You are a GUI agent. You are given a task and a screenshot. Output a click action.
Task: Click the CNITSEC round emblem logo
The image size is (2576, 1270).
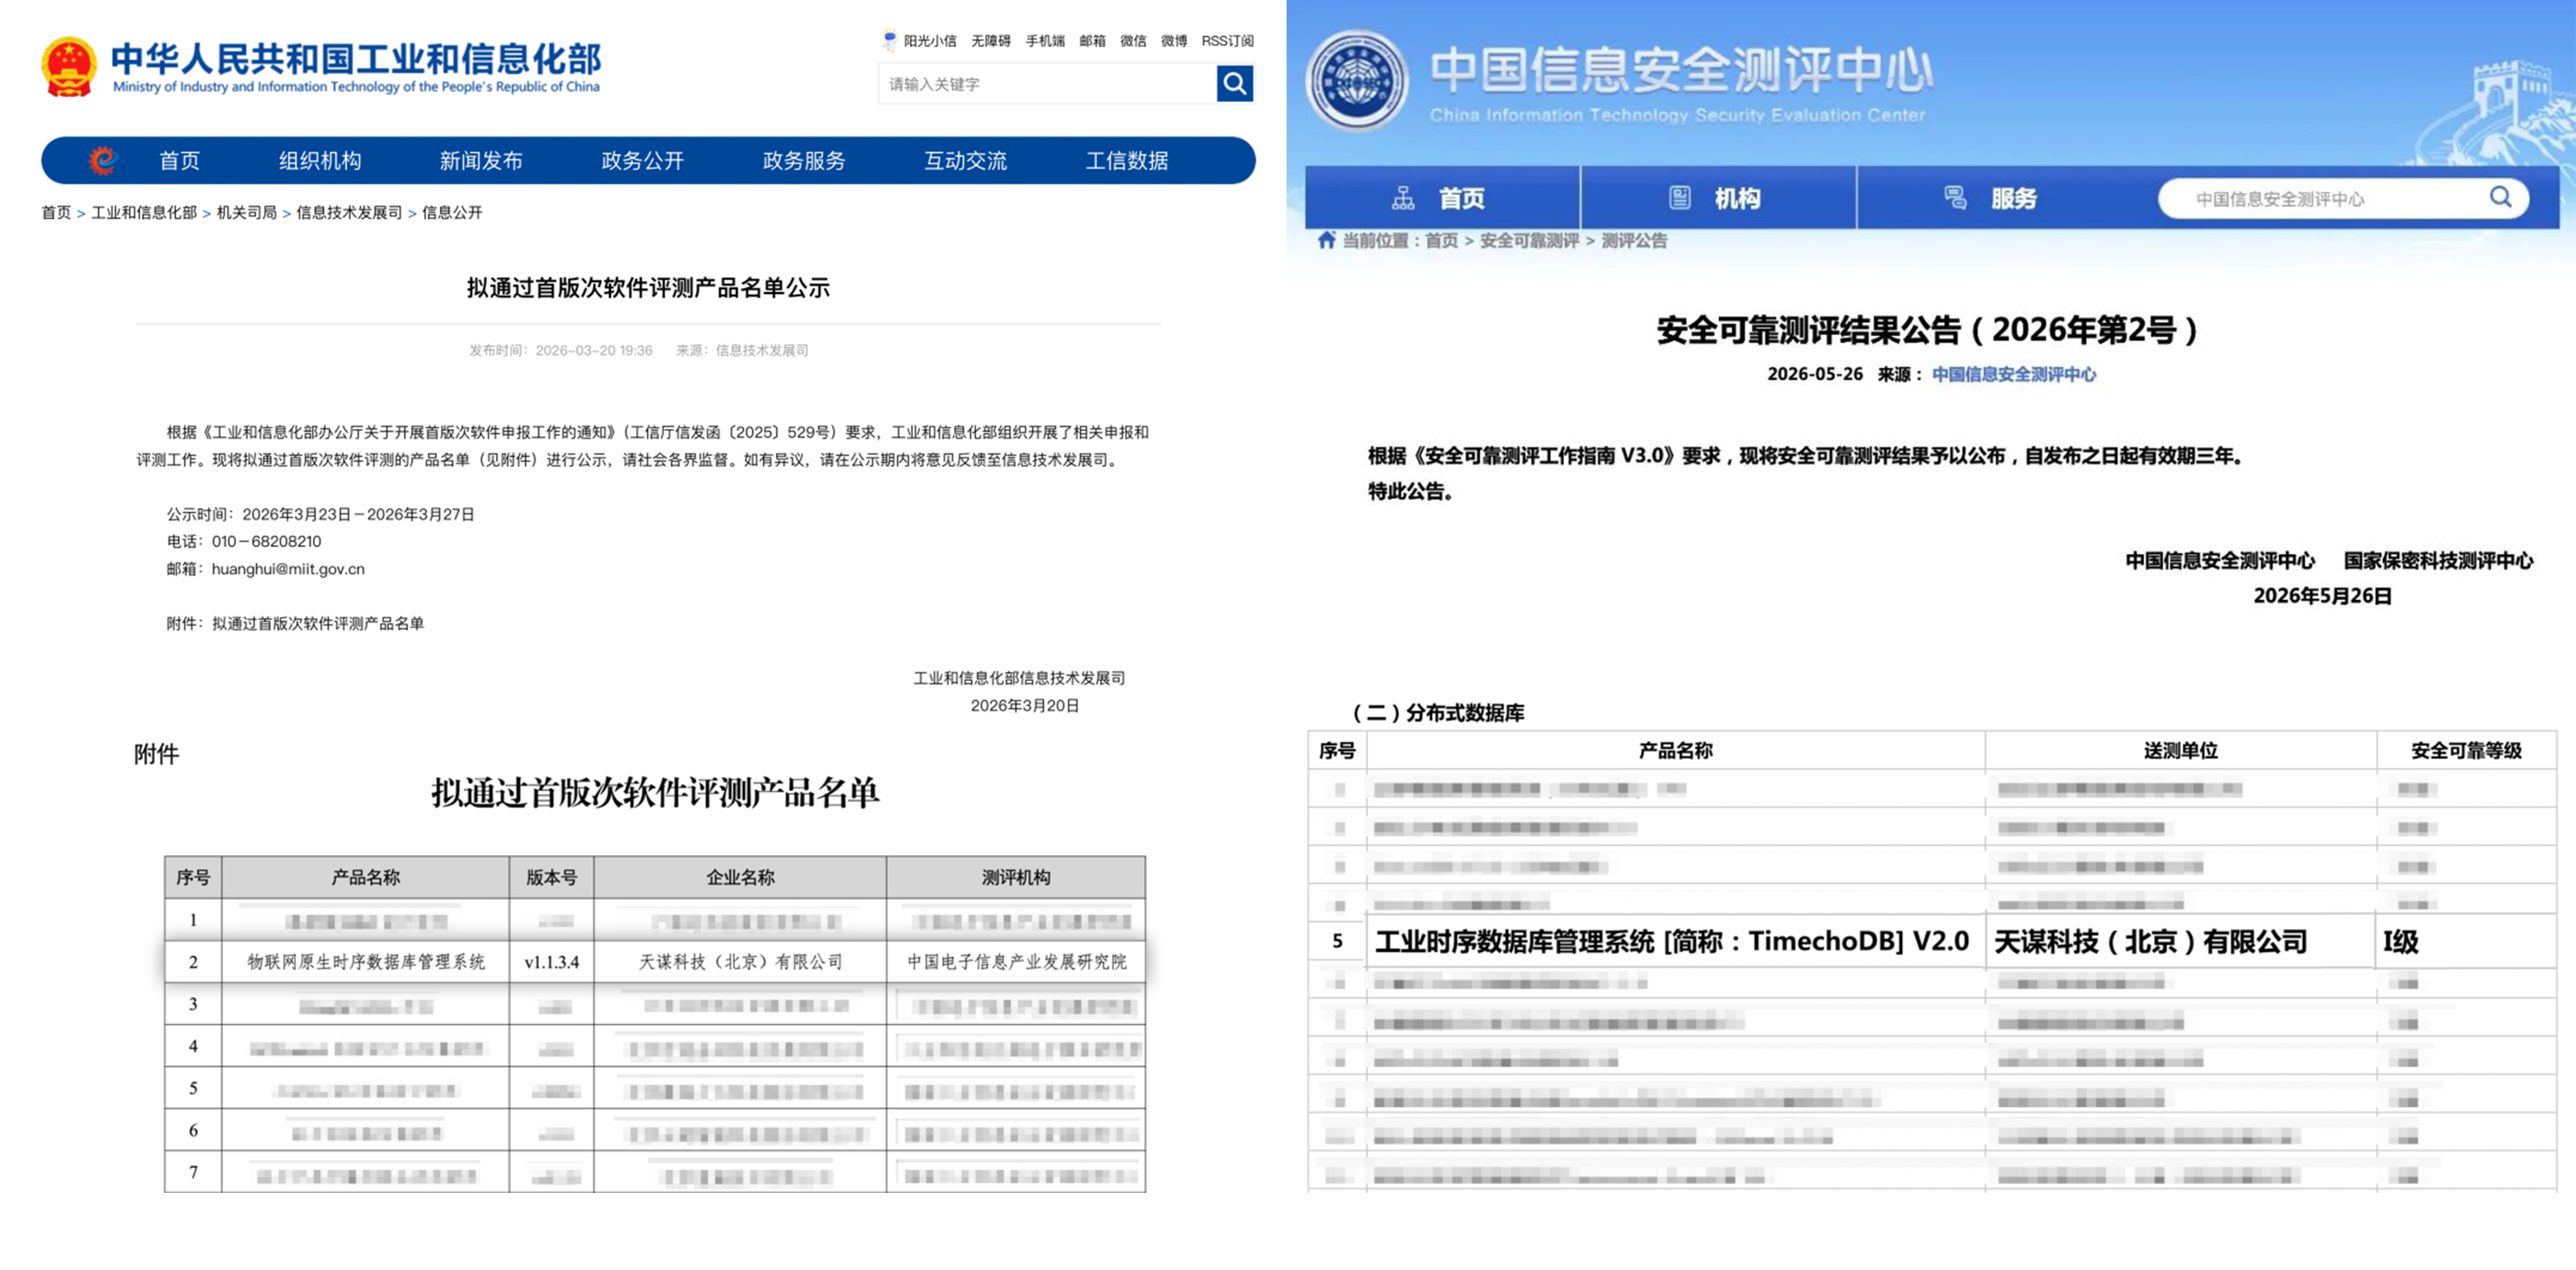(x=1358, y=80)
